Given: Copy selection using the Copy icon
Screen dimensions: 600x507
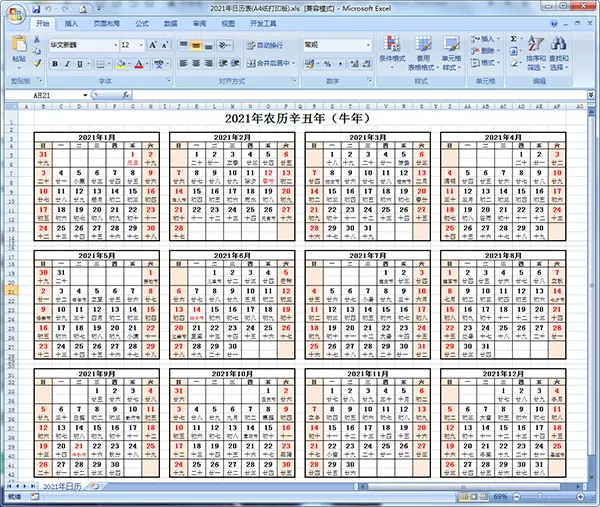Looking at the screenshot, I should [37, 51].
